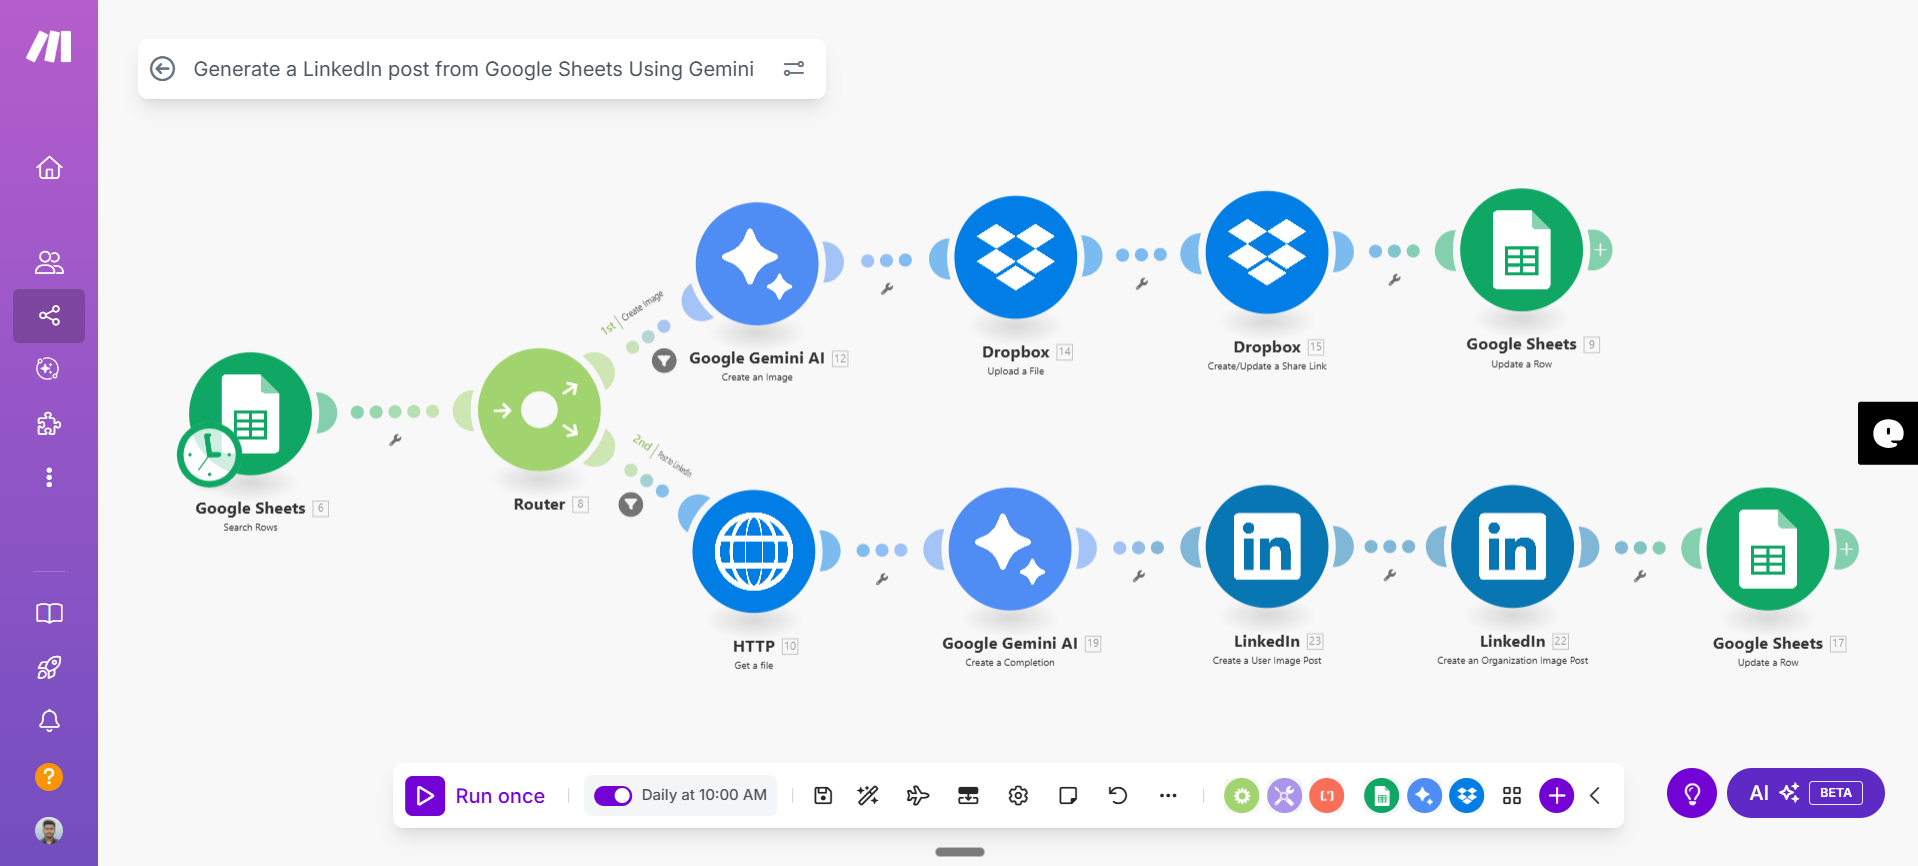The image size is (1918, 866).
Task: Click wrench between Google Sheets and Router
Action: pyautogui.click(x=395, y=440)
